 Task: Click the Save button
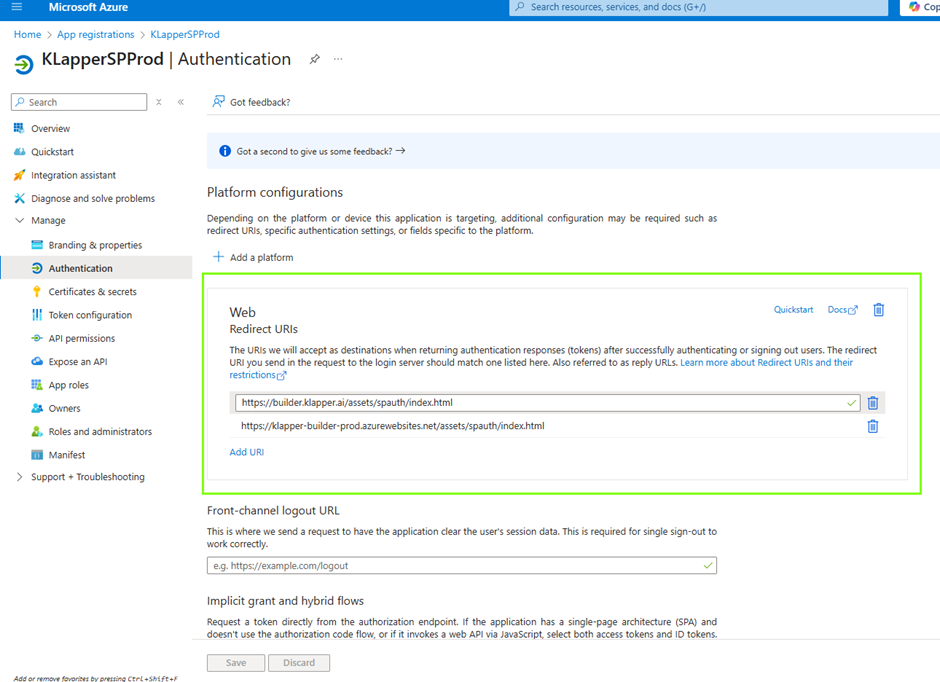[x=236, y=662]
